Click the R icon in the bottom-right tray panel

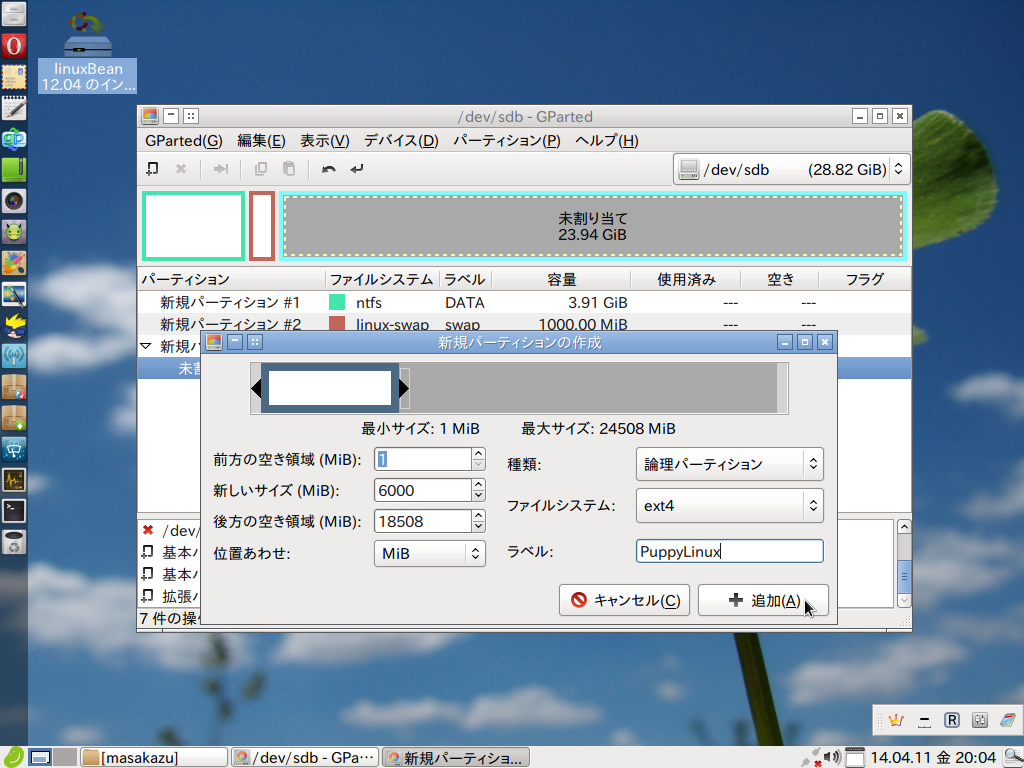(952, 720)
